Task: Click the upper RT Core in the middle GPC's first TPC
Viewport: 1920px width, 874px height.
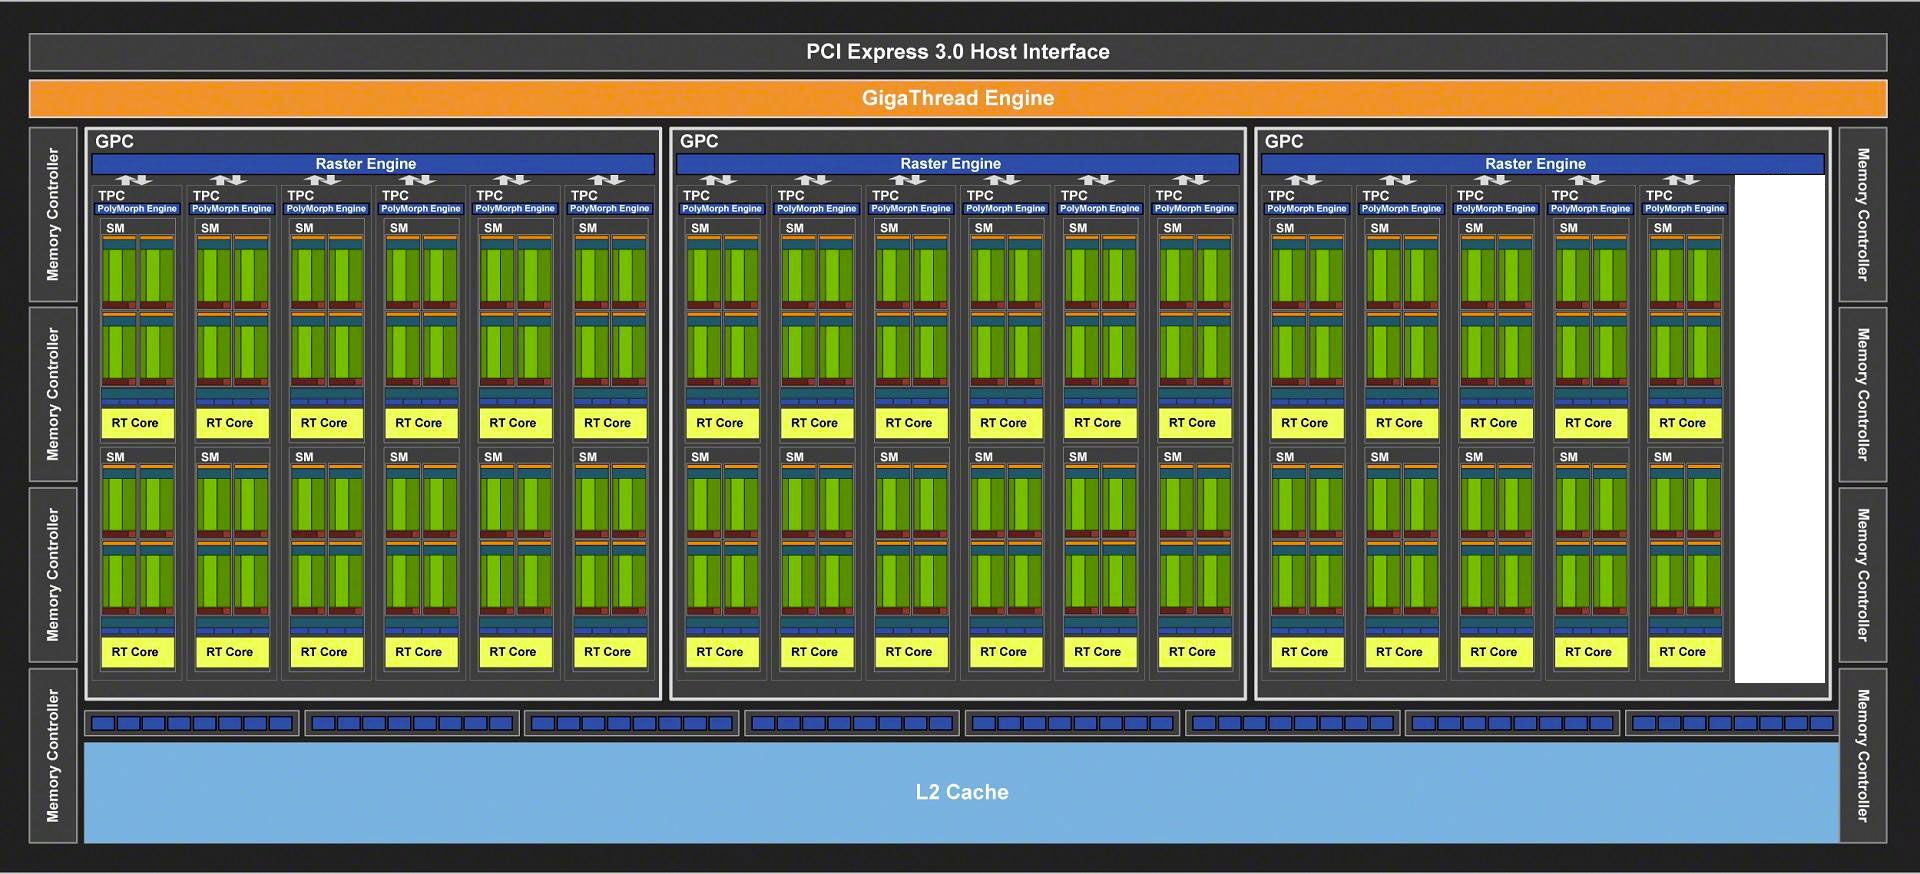Action: (720, 423)
